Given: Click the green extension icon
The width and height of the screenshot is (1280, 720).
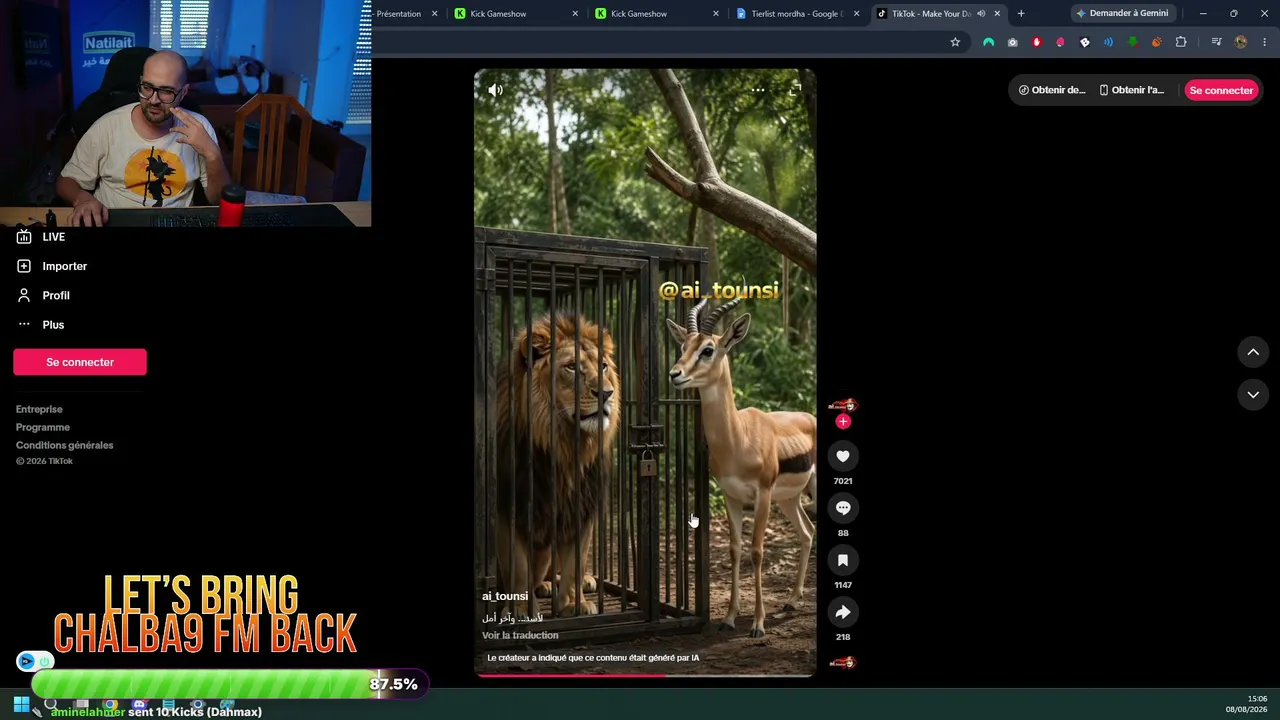Looking at the screenshot, I should (1132, 42).
